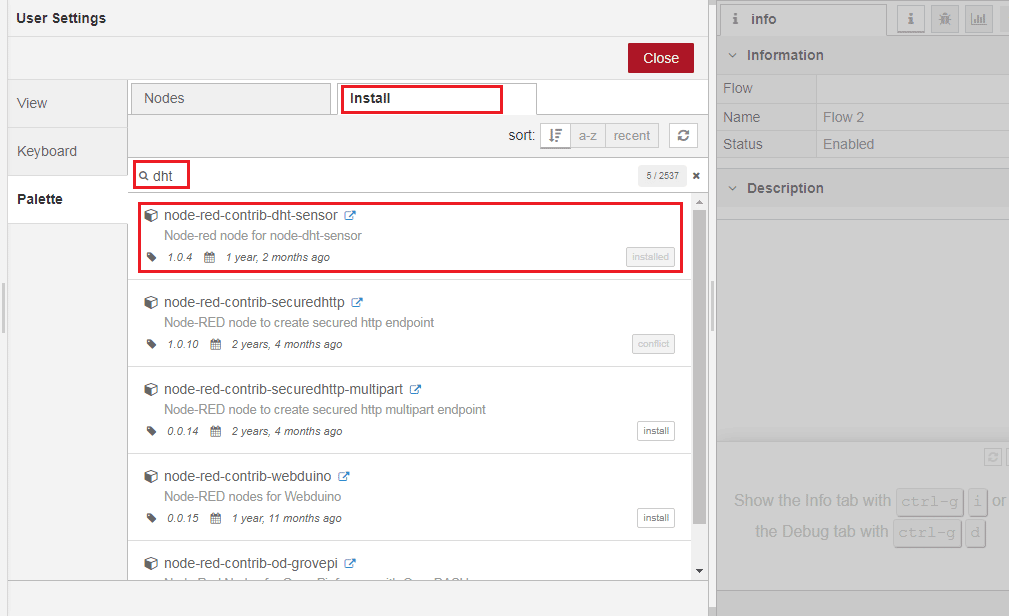Open the View settings section
The width and height of the screenshot is (1009, 616).
67,103
